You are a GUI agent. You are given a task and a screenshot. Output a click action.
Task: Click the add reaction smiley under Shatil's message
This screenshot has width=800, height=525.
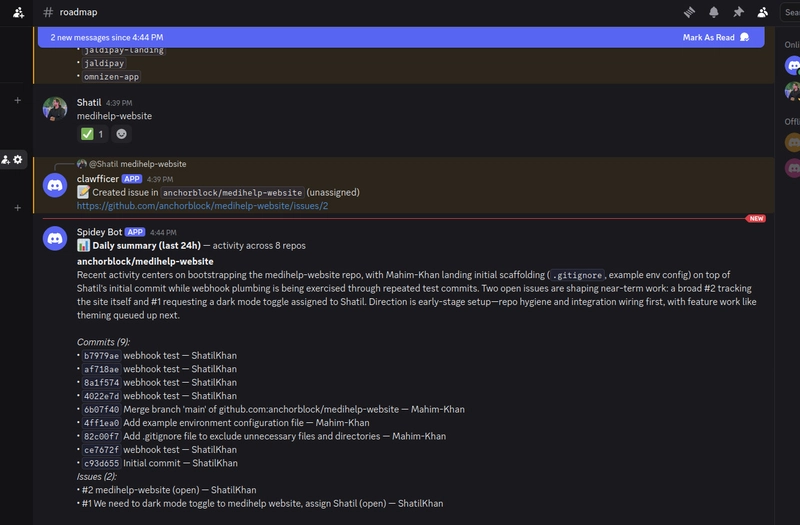pos(121,134)
